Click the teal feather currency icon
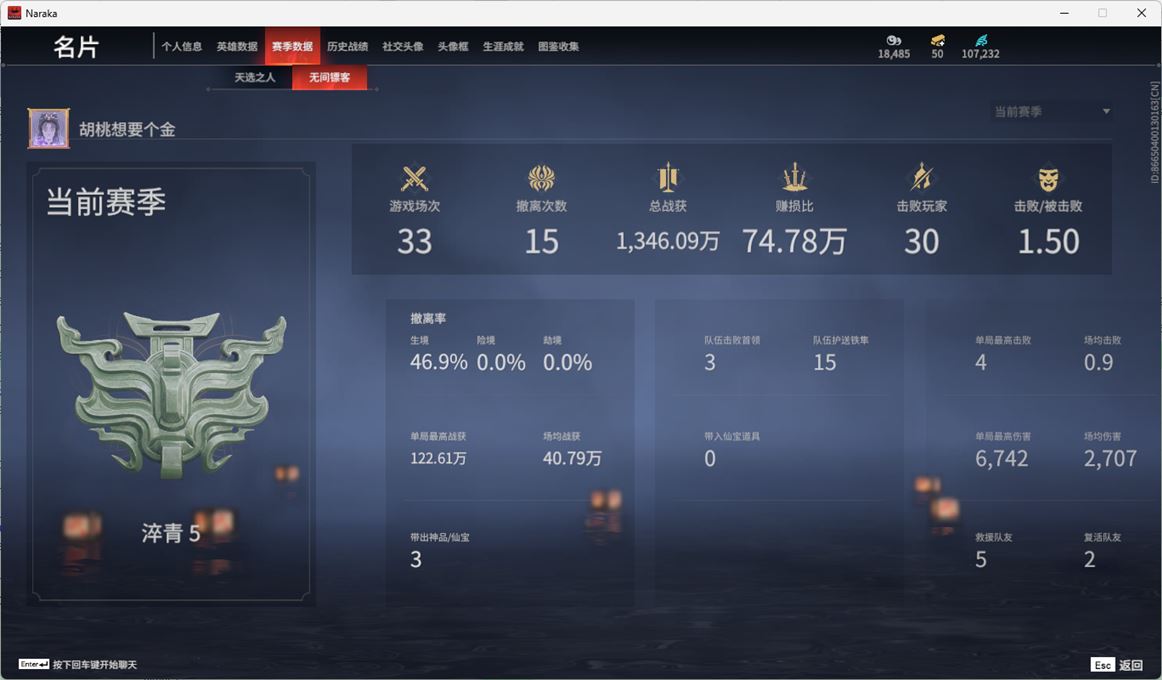Screen dimensions: 1162x680 (981, 40)
